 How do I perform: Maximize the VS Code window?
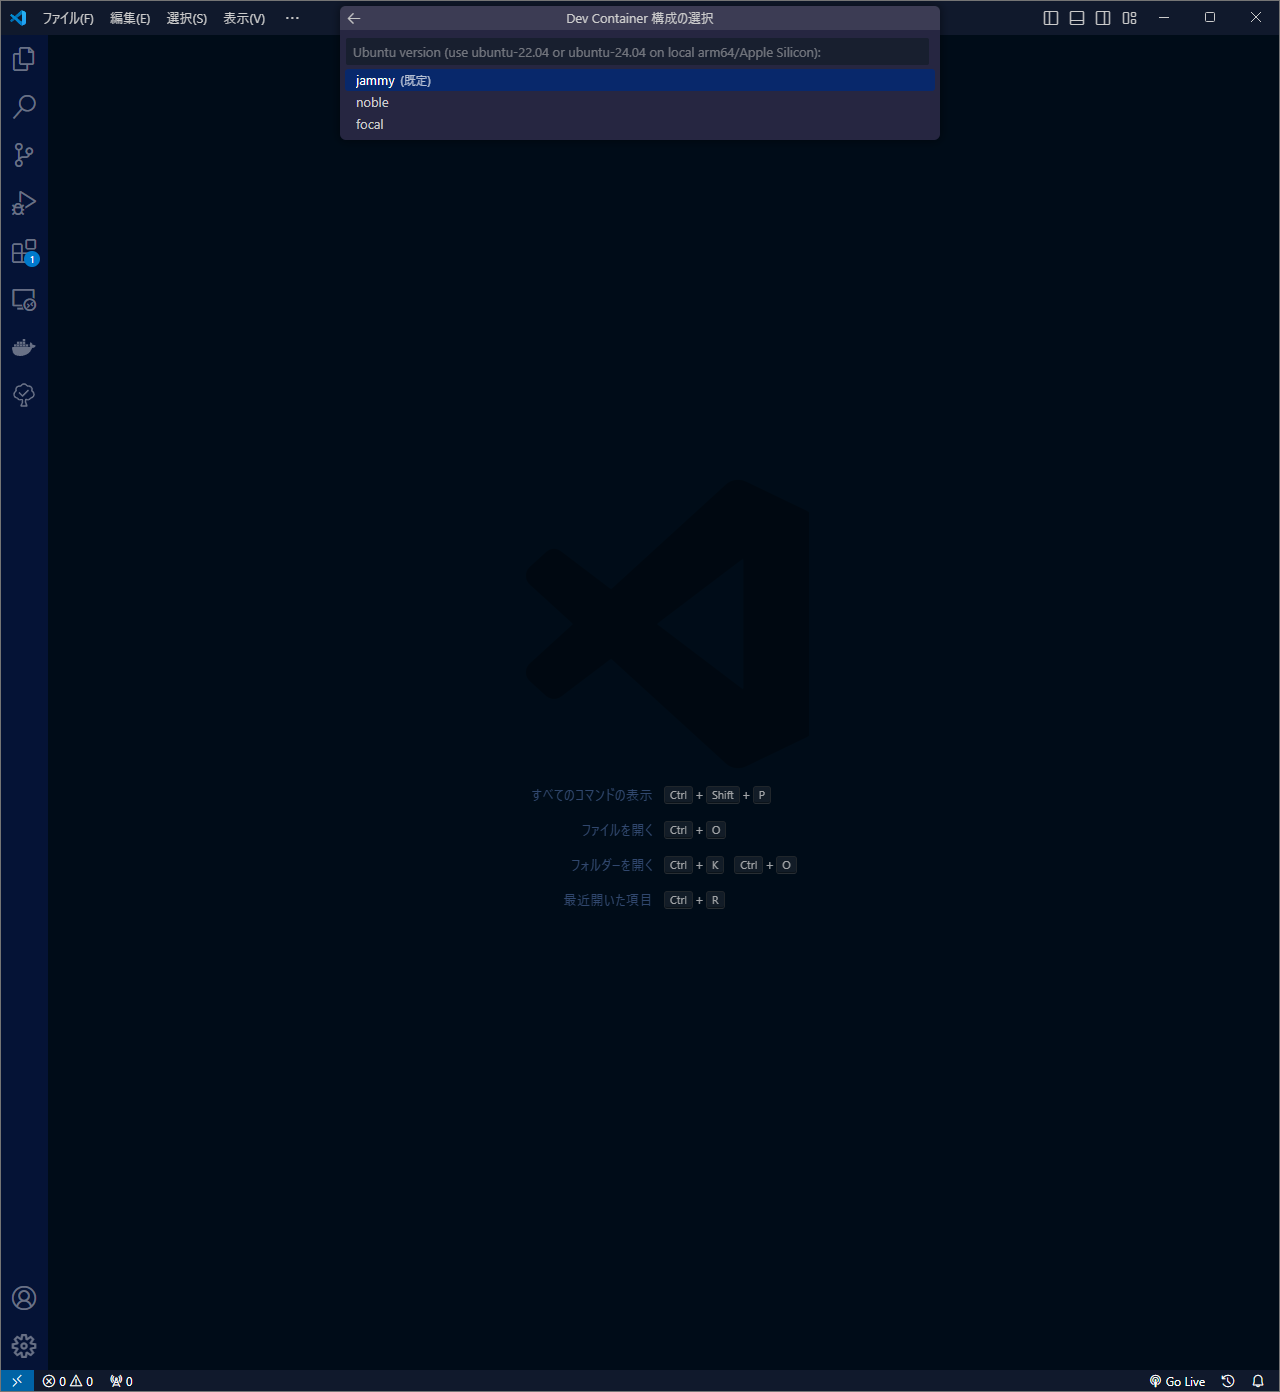click(1210, 18)
